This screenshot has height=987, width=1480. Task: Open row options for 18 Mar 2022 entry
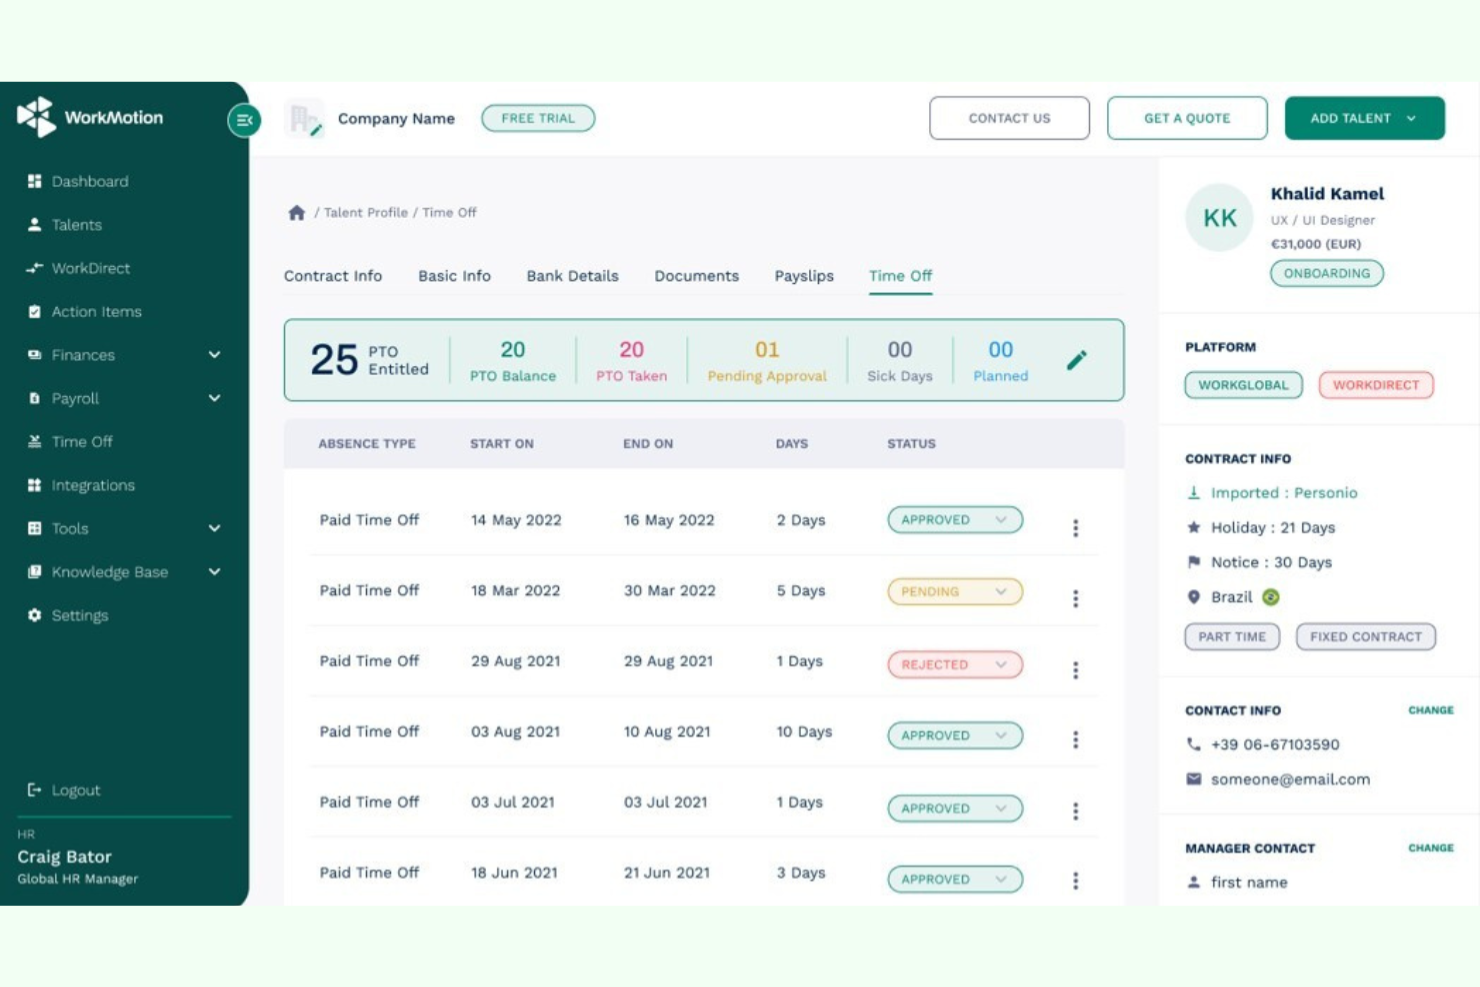click(1075, 598)
